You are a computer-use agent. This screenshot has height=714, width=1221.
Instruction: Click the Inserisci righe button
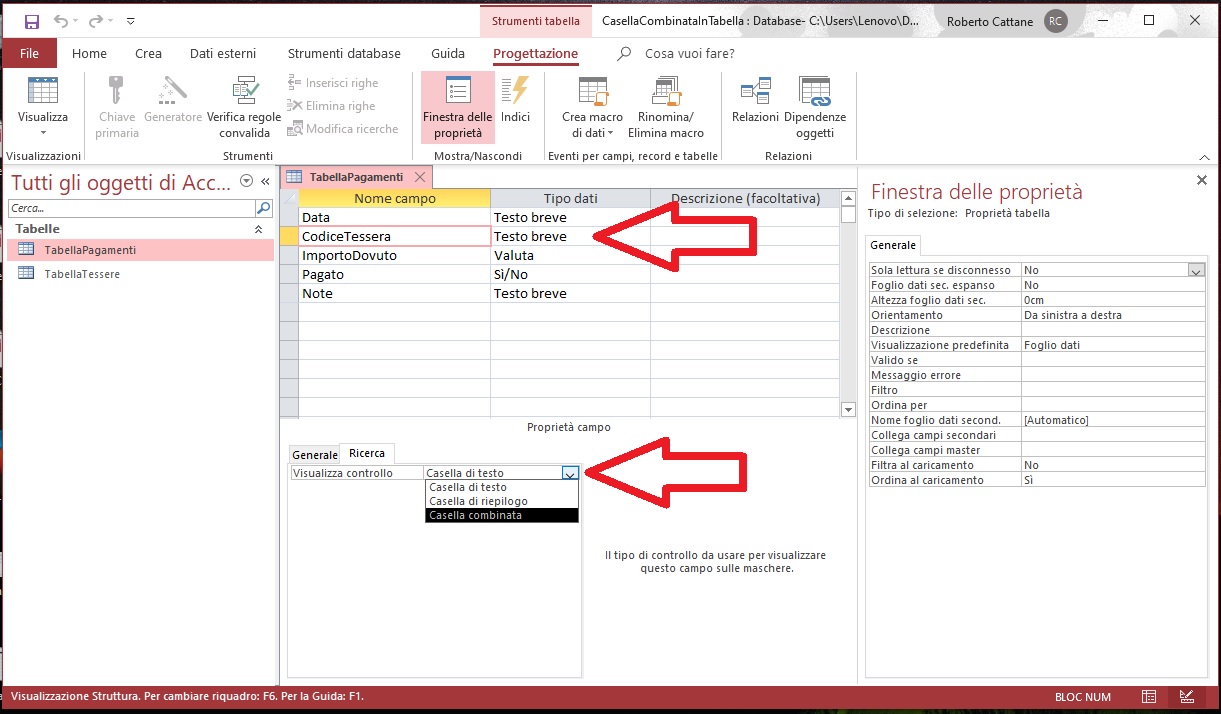(334, 83)
